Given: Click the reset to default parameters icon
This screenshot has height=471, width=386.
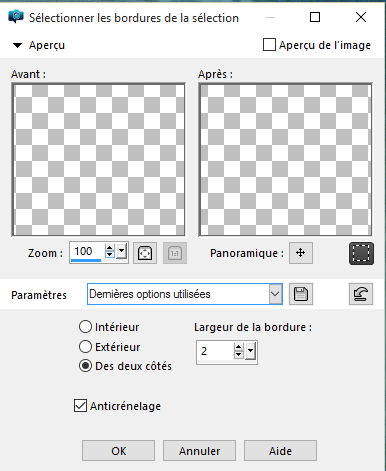Looking at the screenshot, I should pos(361,294).
